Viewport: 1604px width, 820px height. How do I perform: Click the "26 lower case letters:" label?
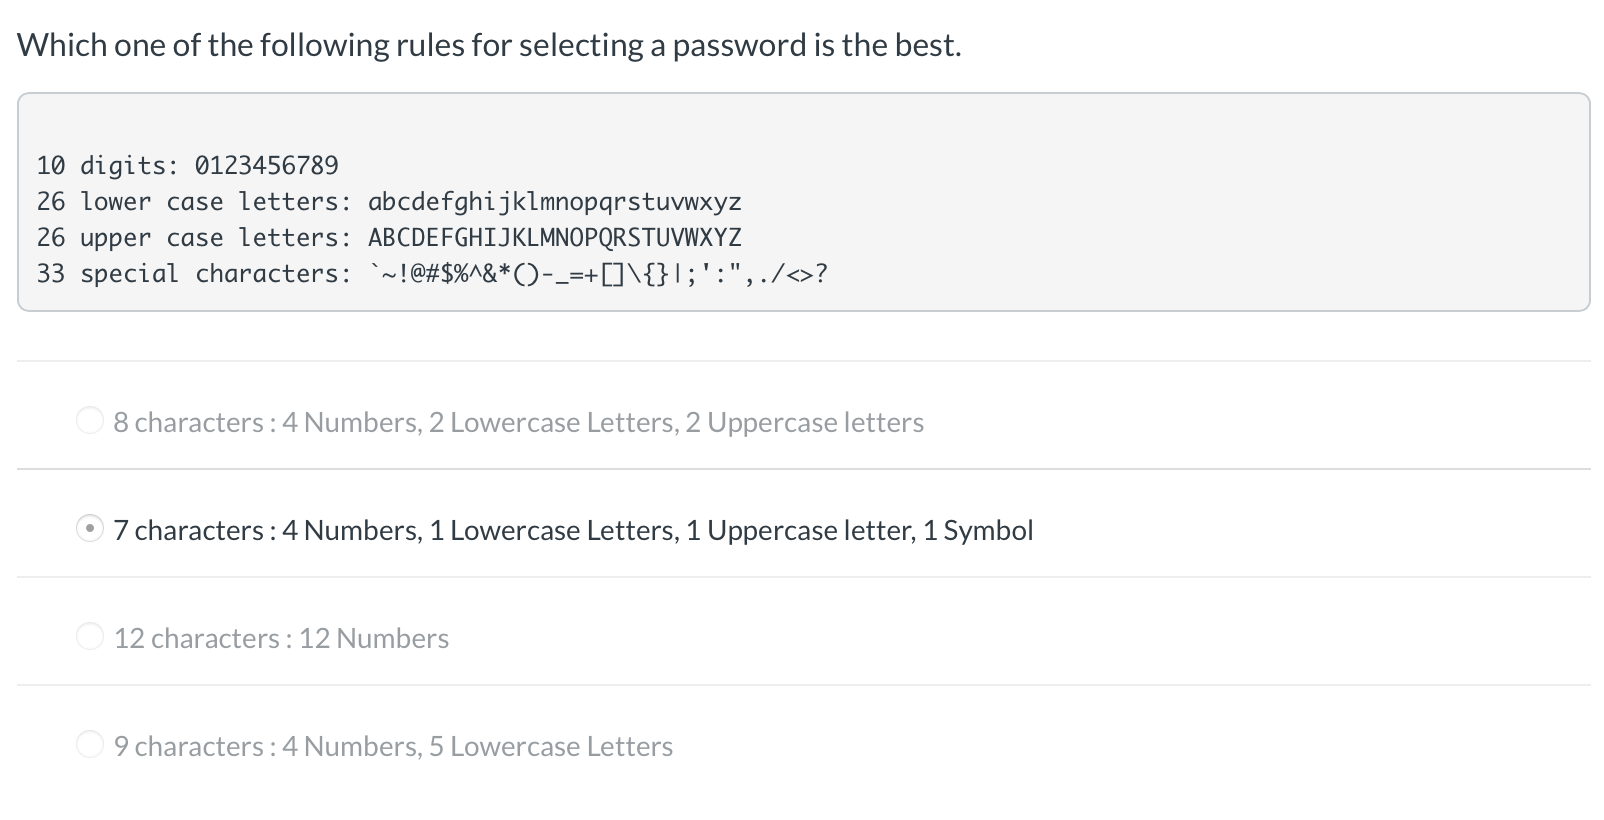click(194, 201)
